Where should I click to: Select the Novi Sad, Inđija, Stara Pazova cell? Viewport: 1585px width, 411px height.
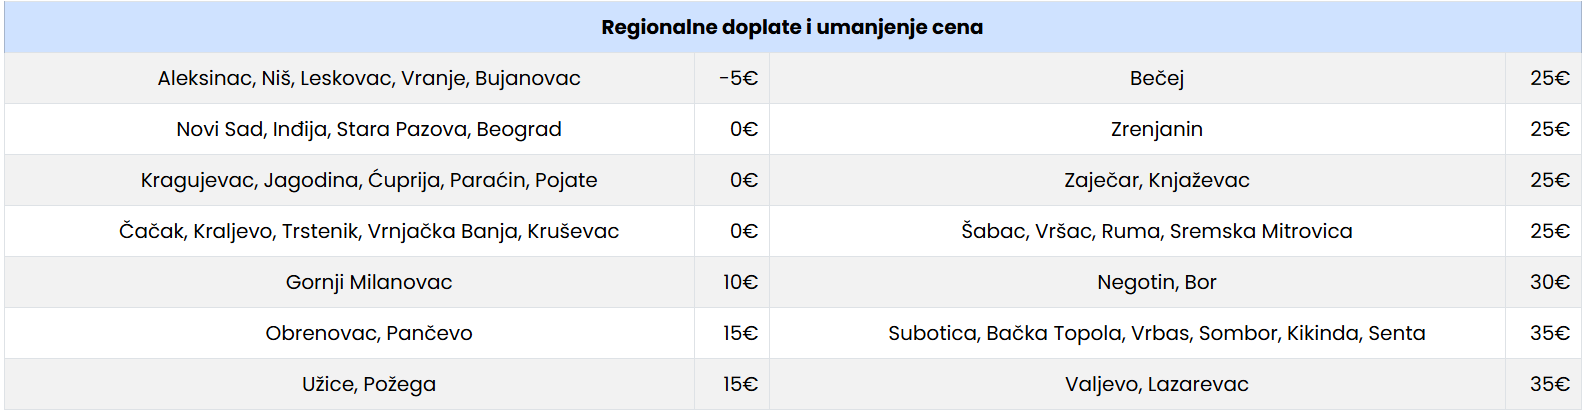[369, 129]
